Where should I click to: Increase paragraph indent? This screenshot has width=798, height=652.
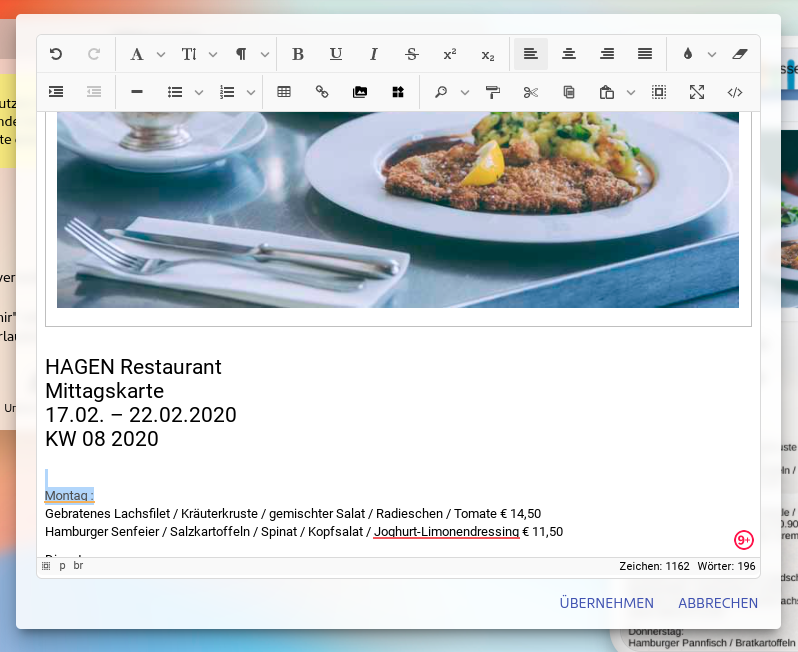tap(56, 92)
